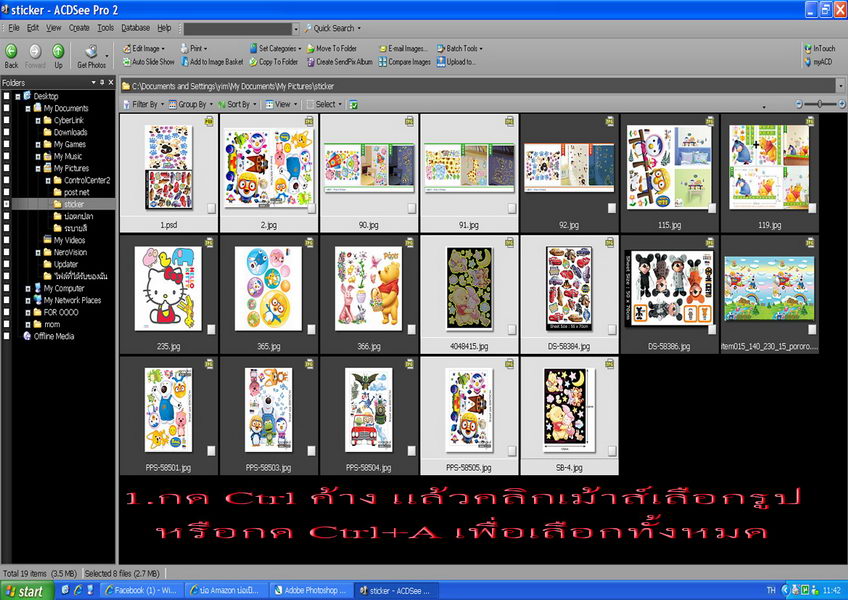Pin the Folders pane
This screenshot has width=848, height=600.
click(102, 82)
